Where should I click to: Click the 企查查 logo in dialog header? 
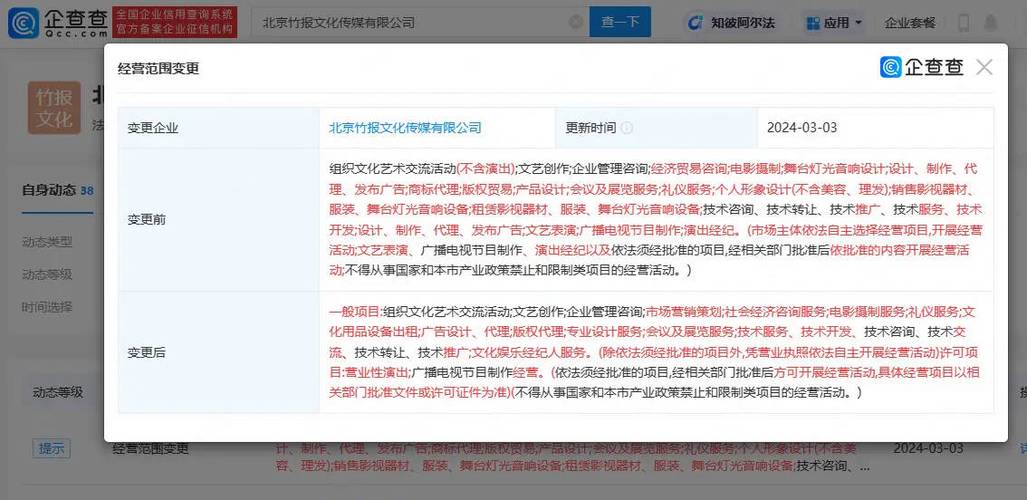pos(922,67)
